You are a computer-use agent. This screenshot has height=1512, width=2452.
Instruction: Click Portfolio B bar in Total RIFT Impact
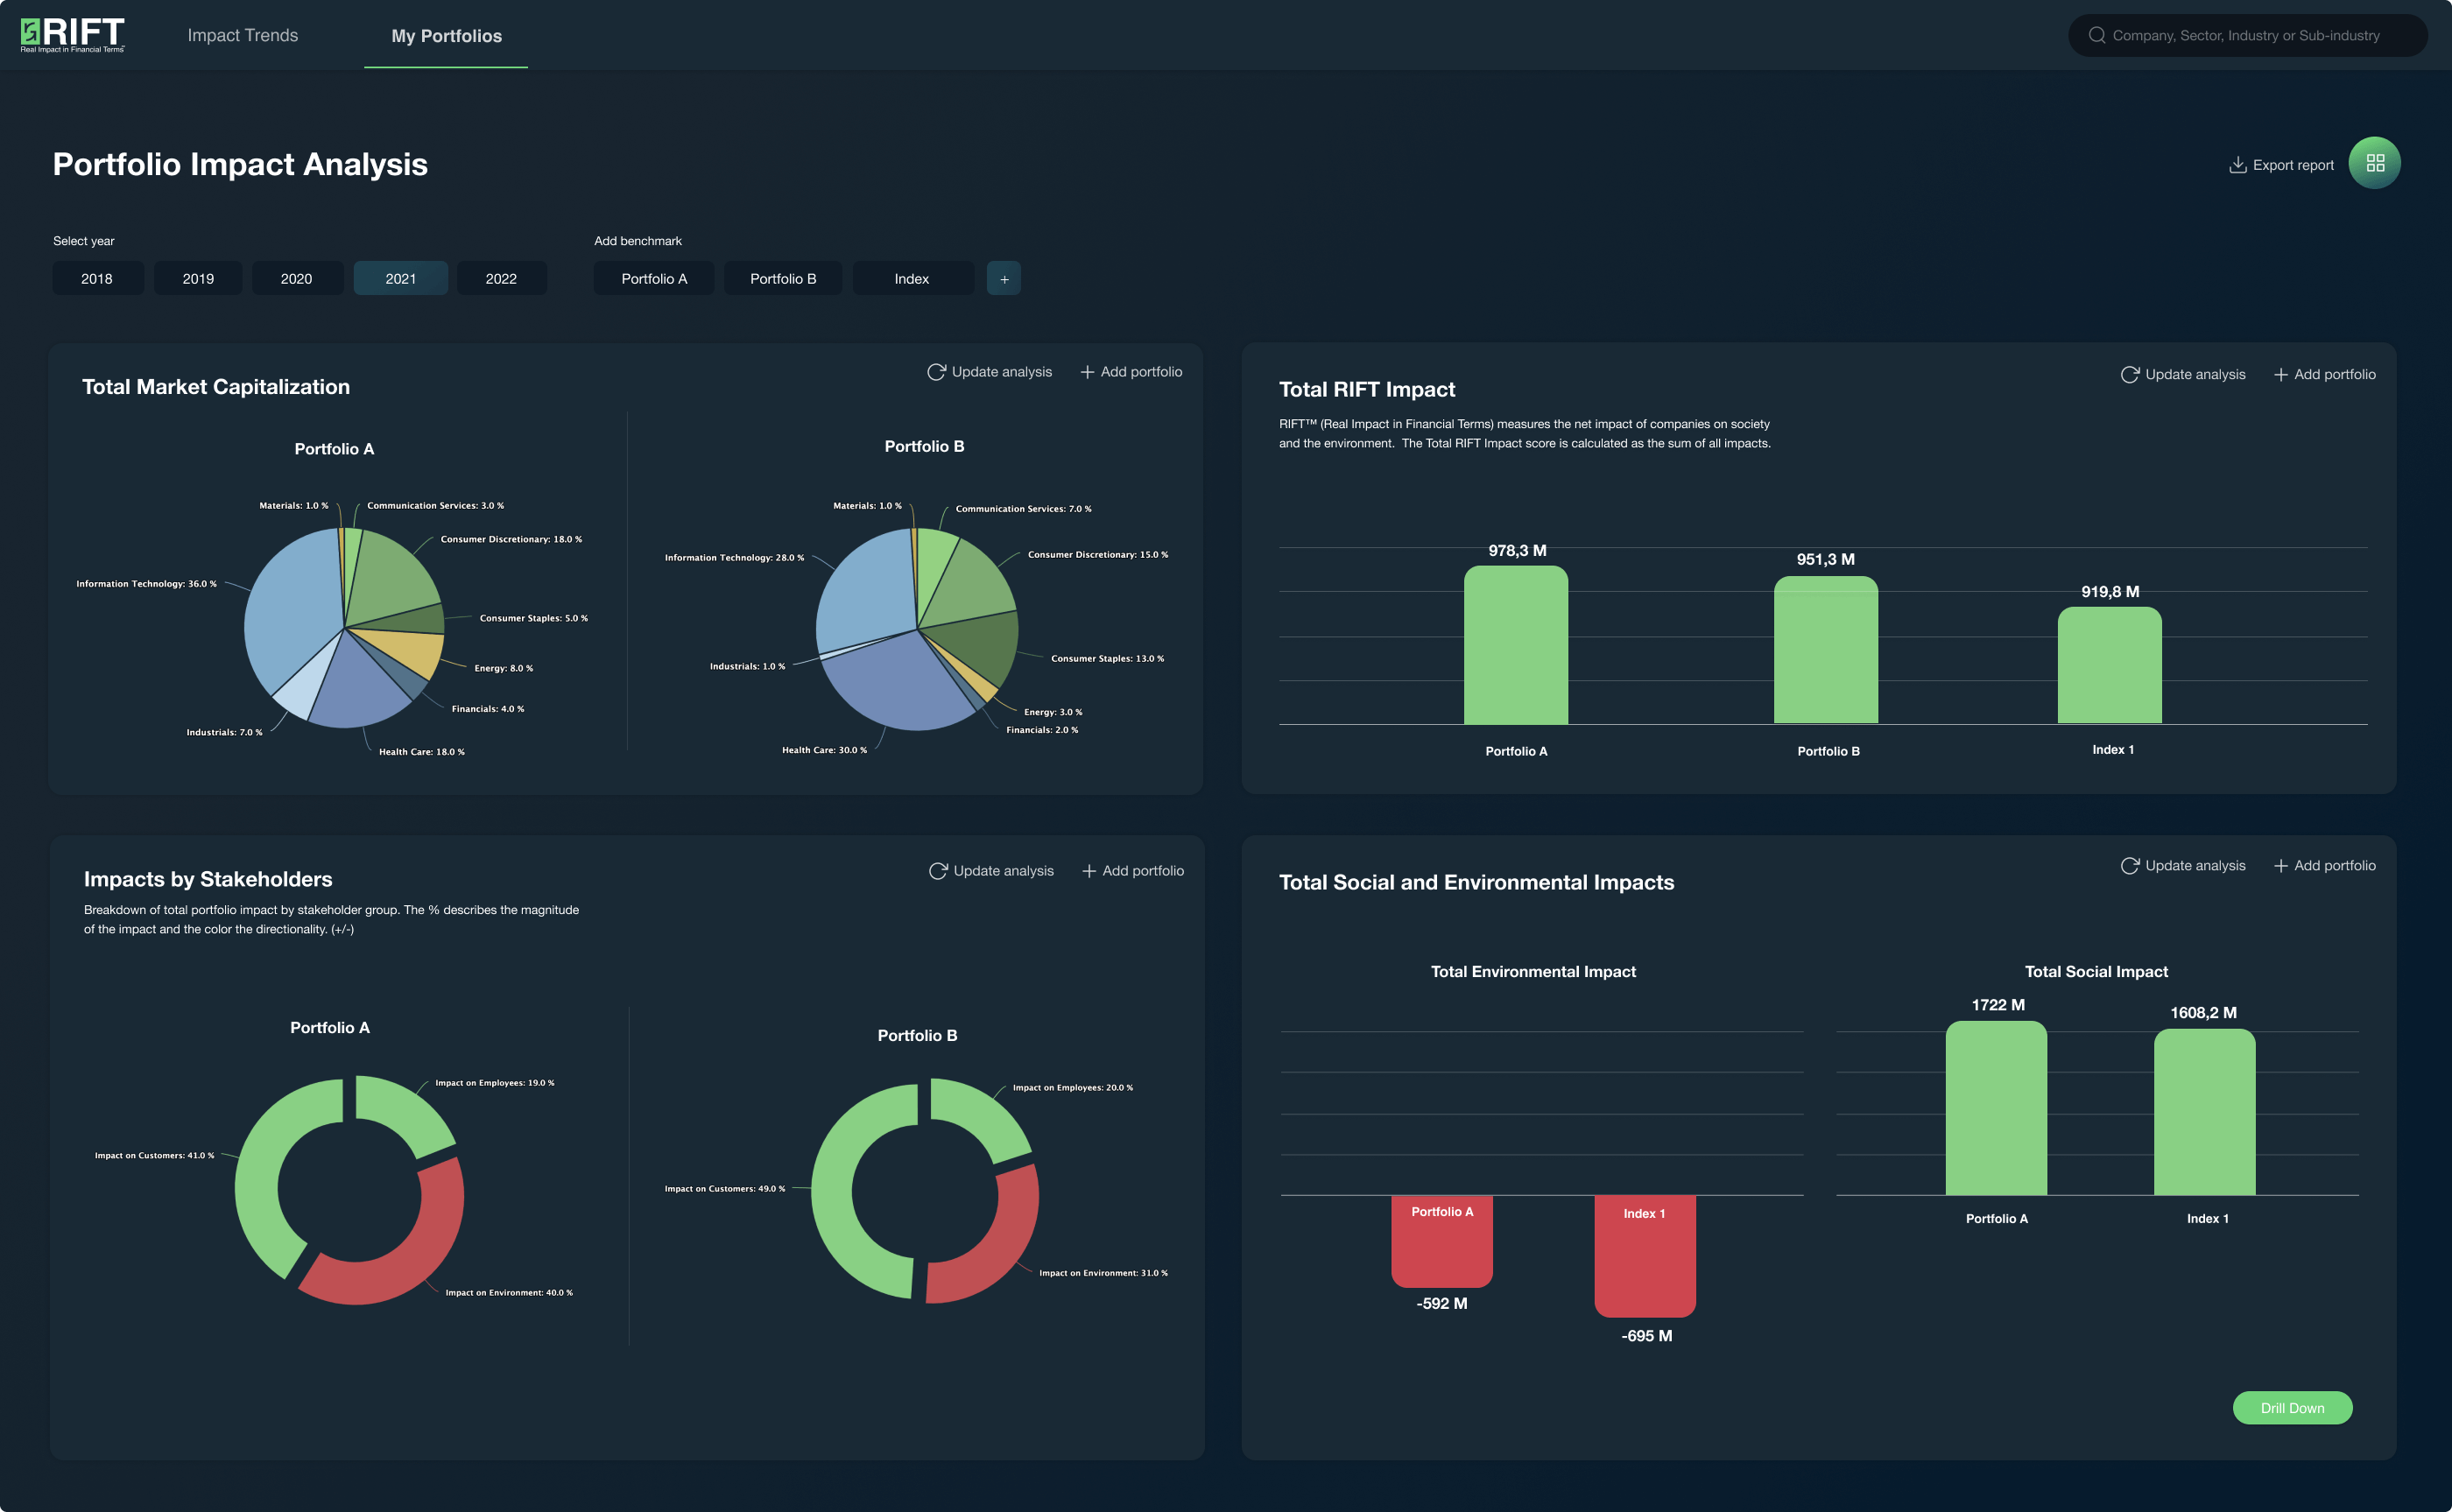tap(1826, 650)
